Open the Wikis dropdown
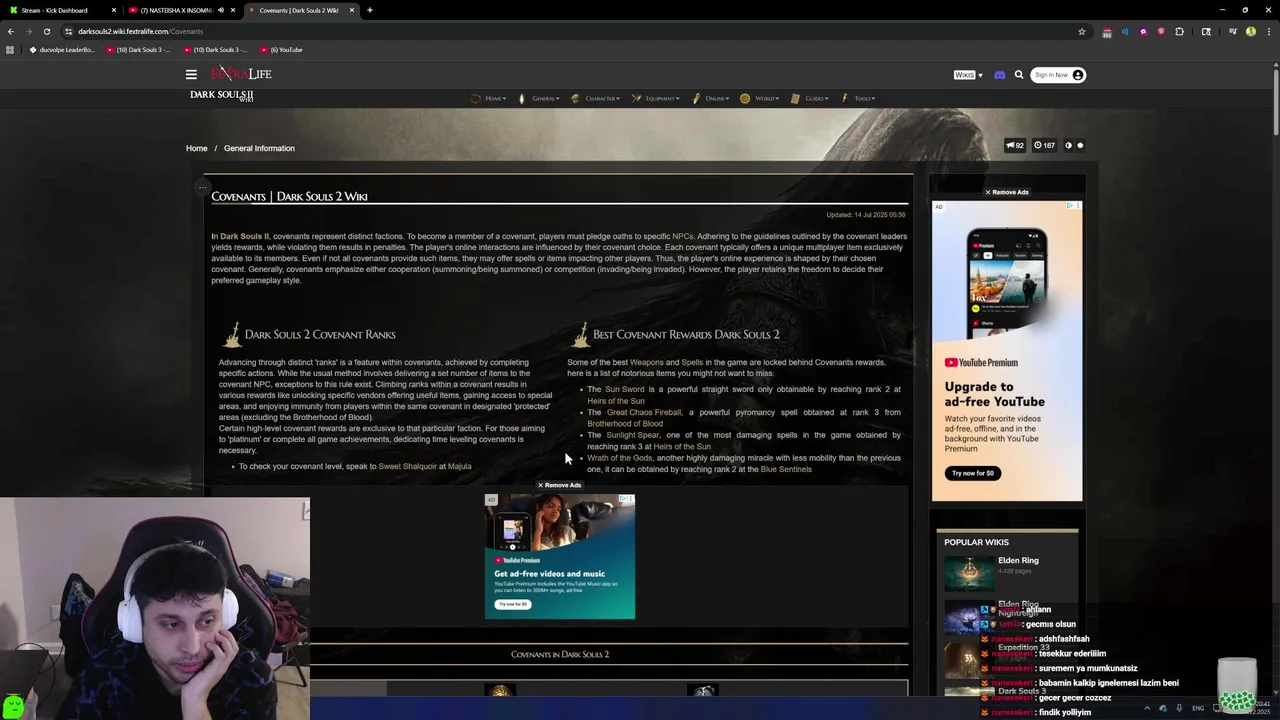Screen dimensions: 1280x720 [968, 75]
